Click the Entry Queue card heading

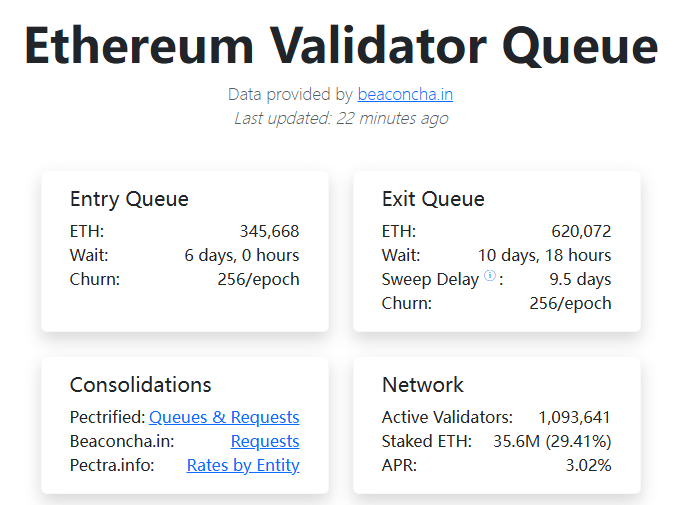(129, 199)
